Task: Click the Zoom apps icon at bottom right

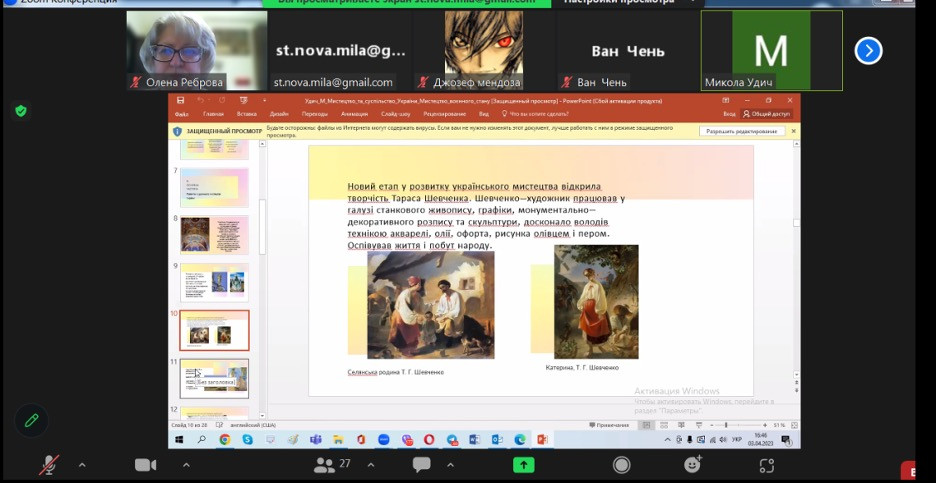Action: (x=766, y=465)
